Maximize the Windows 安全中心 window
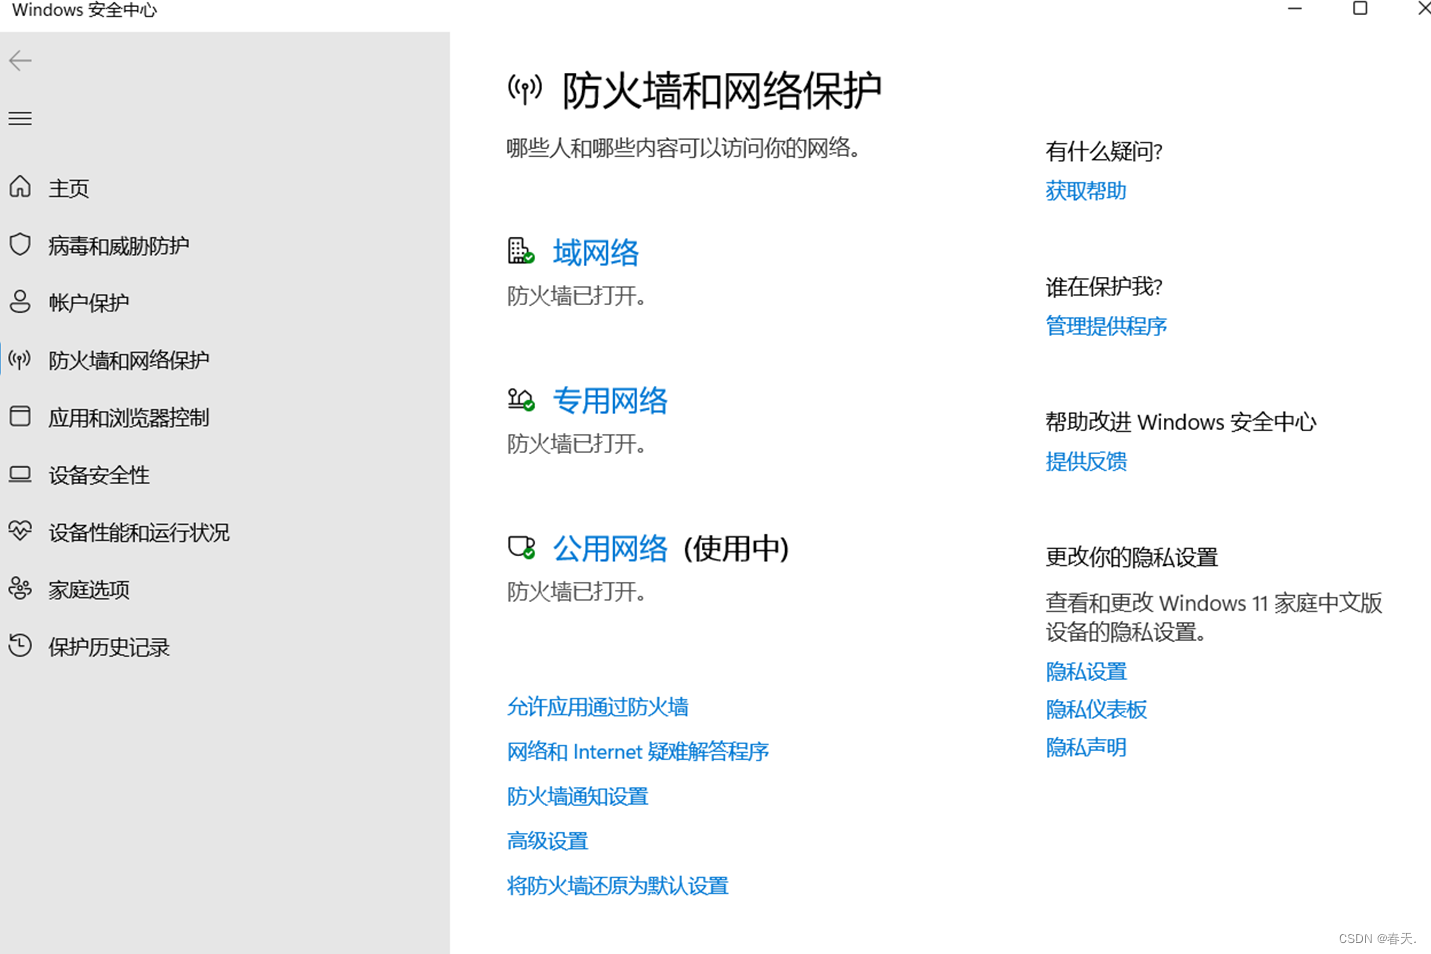The image size is (1431, 954). 1360,9
